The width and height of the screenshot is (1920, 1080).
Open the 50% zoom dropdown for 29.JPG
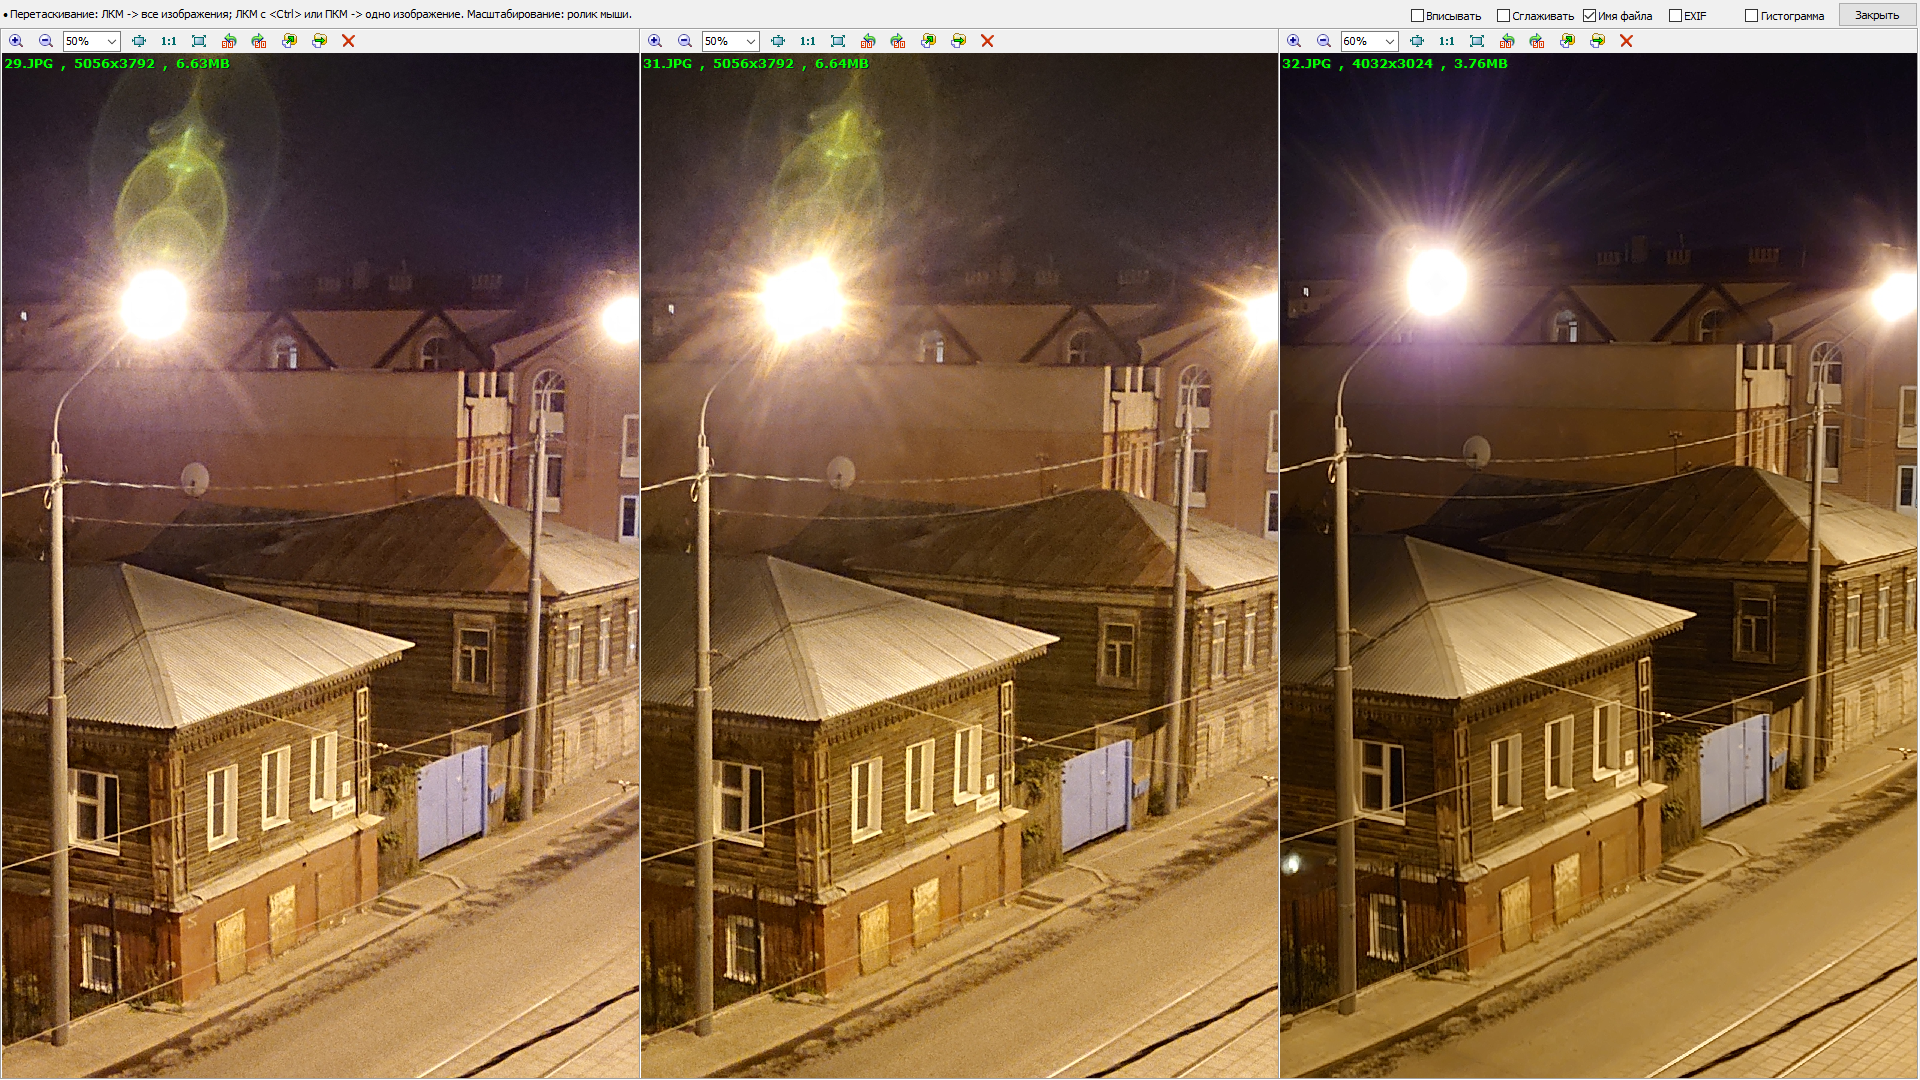pyautogui.click(x=112, y=41)
